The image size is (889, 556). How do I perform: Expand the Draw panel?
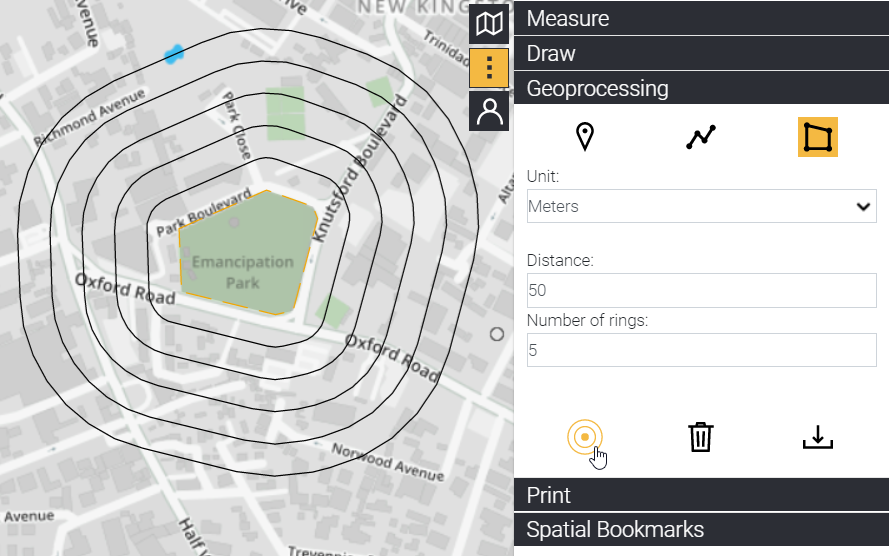click(701, 53)
